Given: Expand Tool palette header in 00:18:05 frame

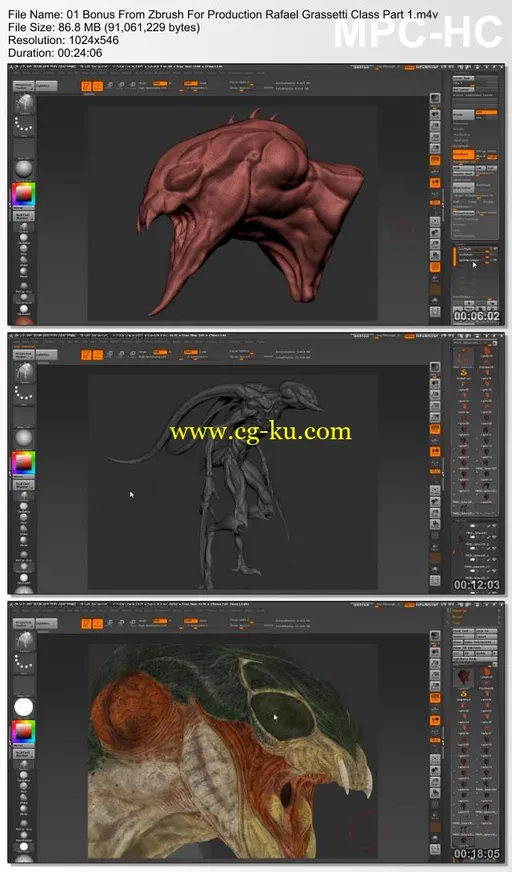Looking at the screenshot, I should click(456, 623).
